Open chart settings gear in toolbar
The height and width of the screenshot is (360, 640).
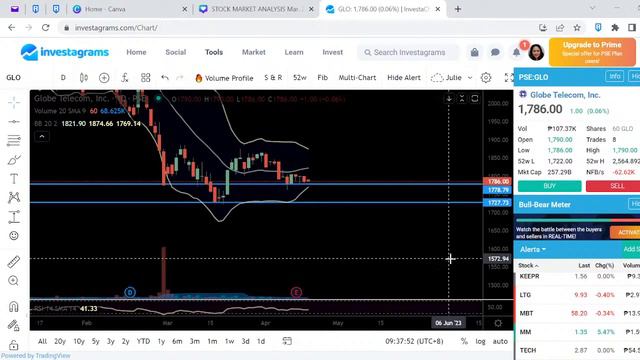(486, 78)
